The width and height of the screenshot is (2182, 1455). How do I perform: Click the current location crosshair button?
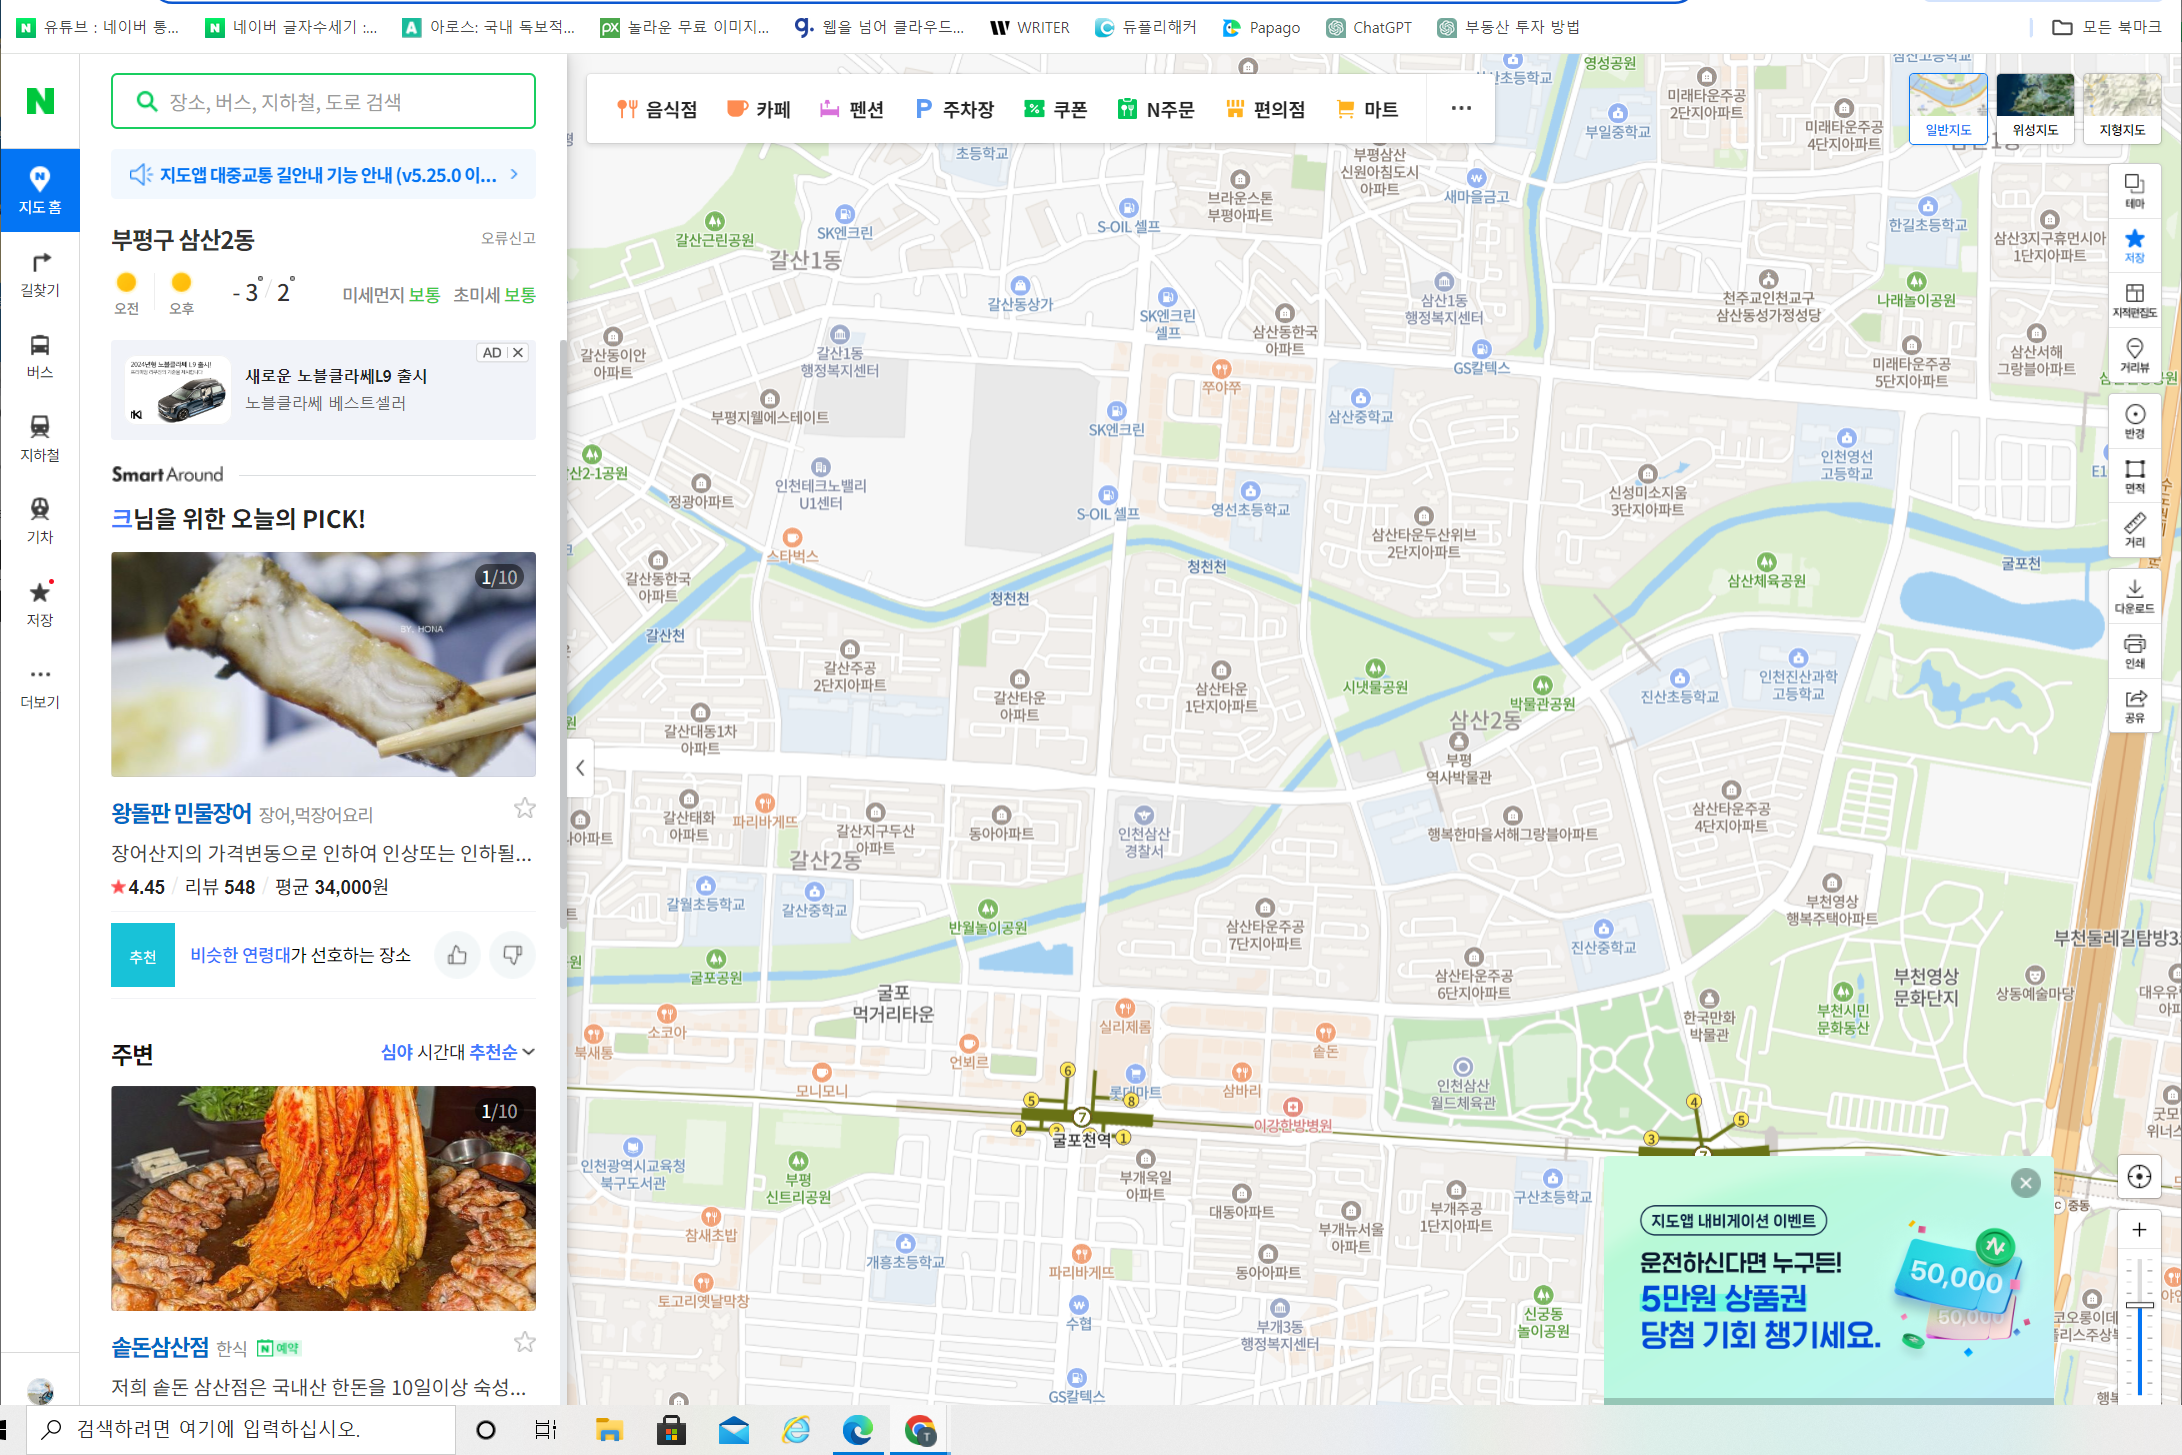click(x=2139, y=1177)
